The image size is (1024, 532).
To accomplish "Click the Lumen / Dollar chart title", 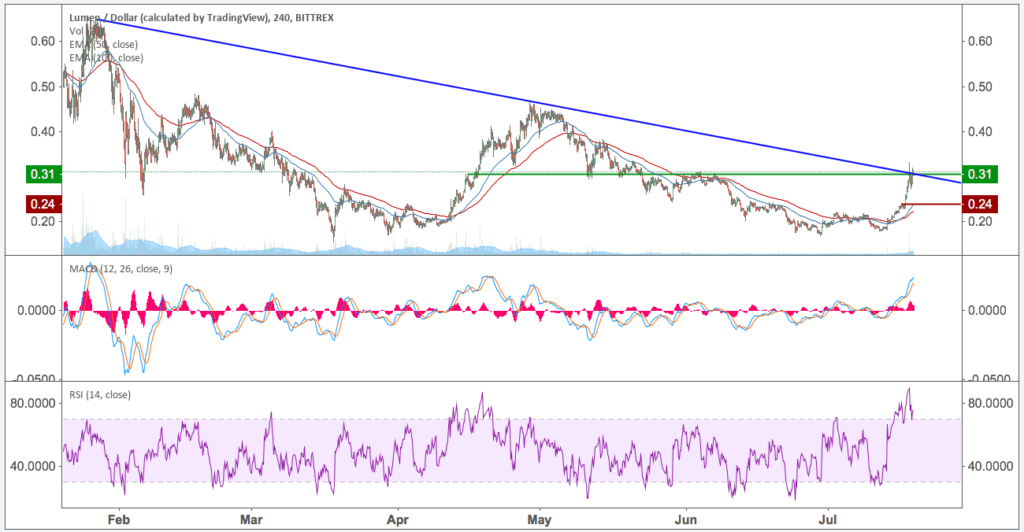I will tap(201, 18).
